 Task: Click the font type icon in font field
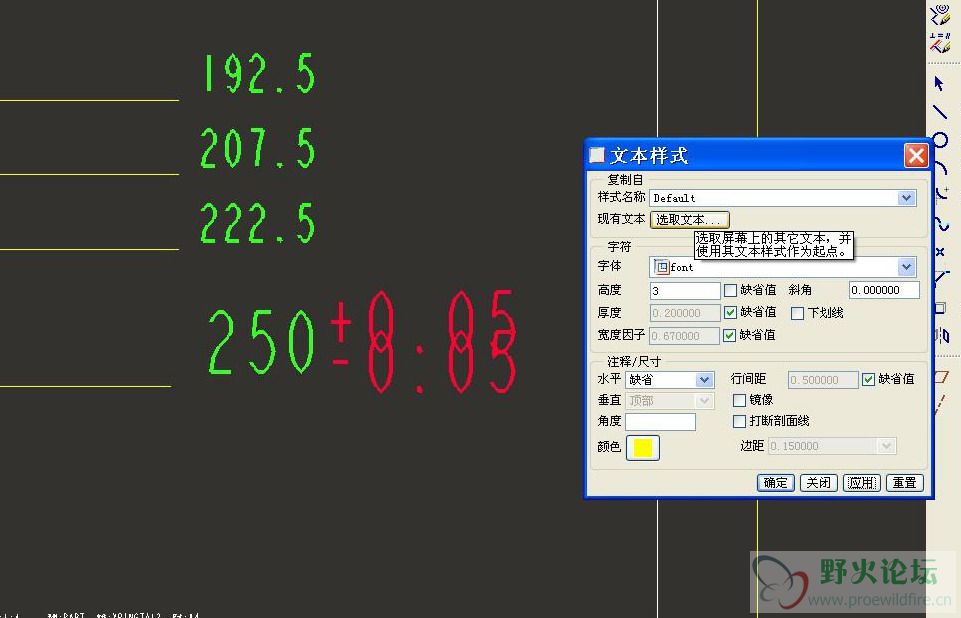tap(661, 267)
